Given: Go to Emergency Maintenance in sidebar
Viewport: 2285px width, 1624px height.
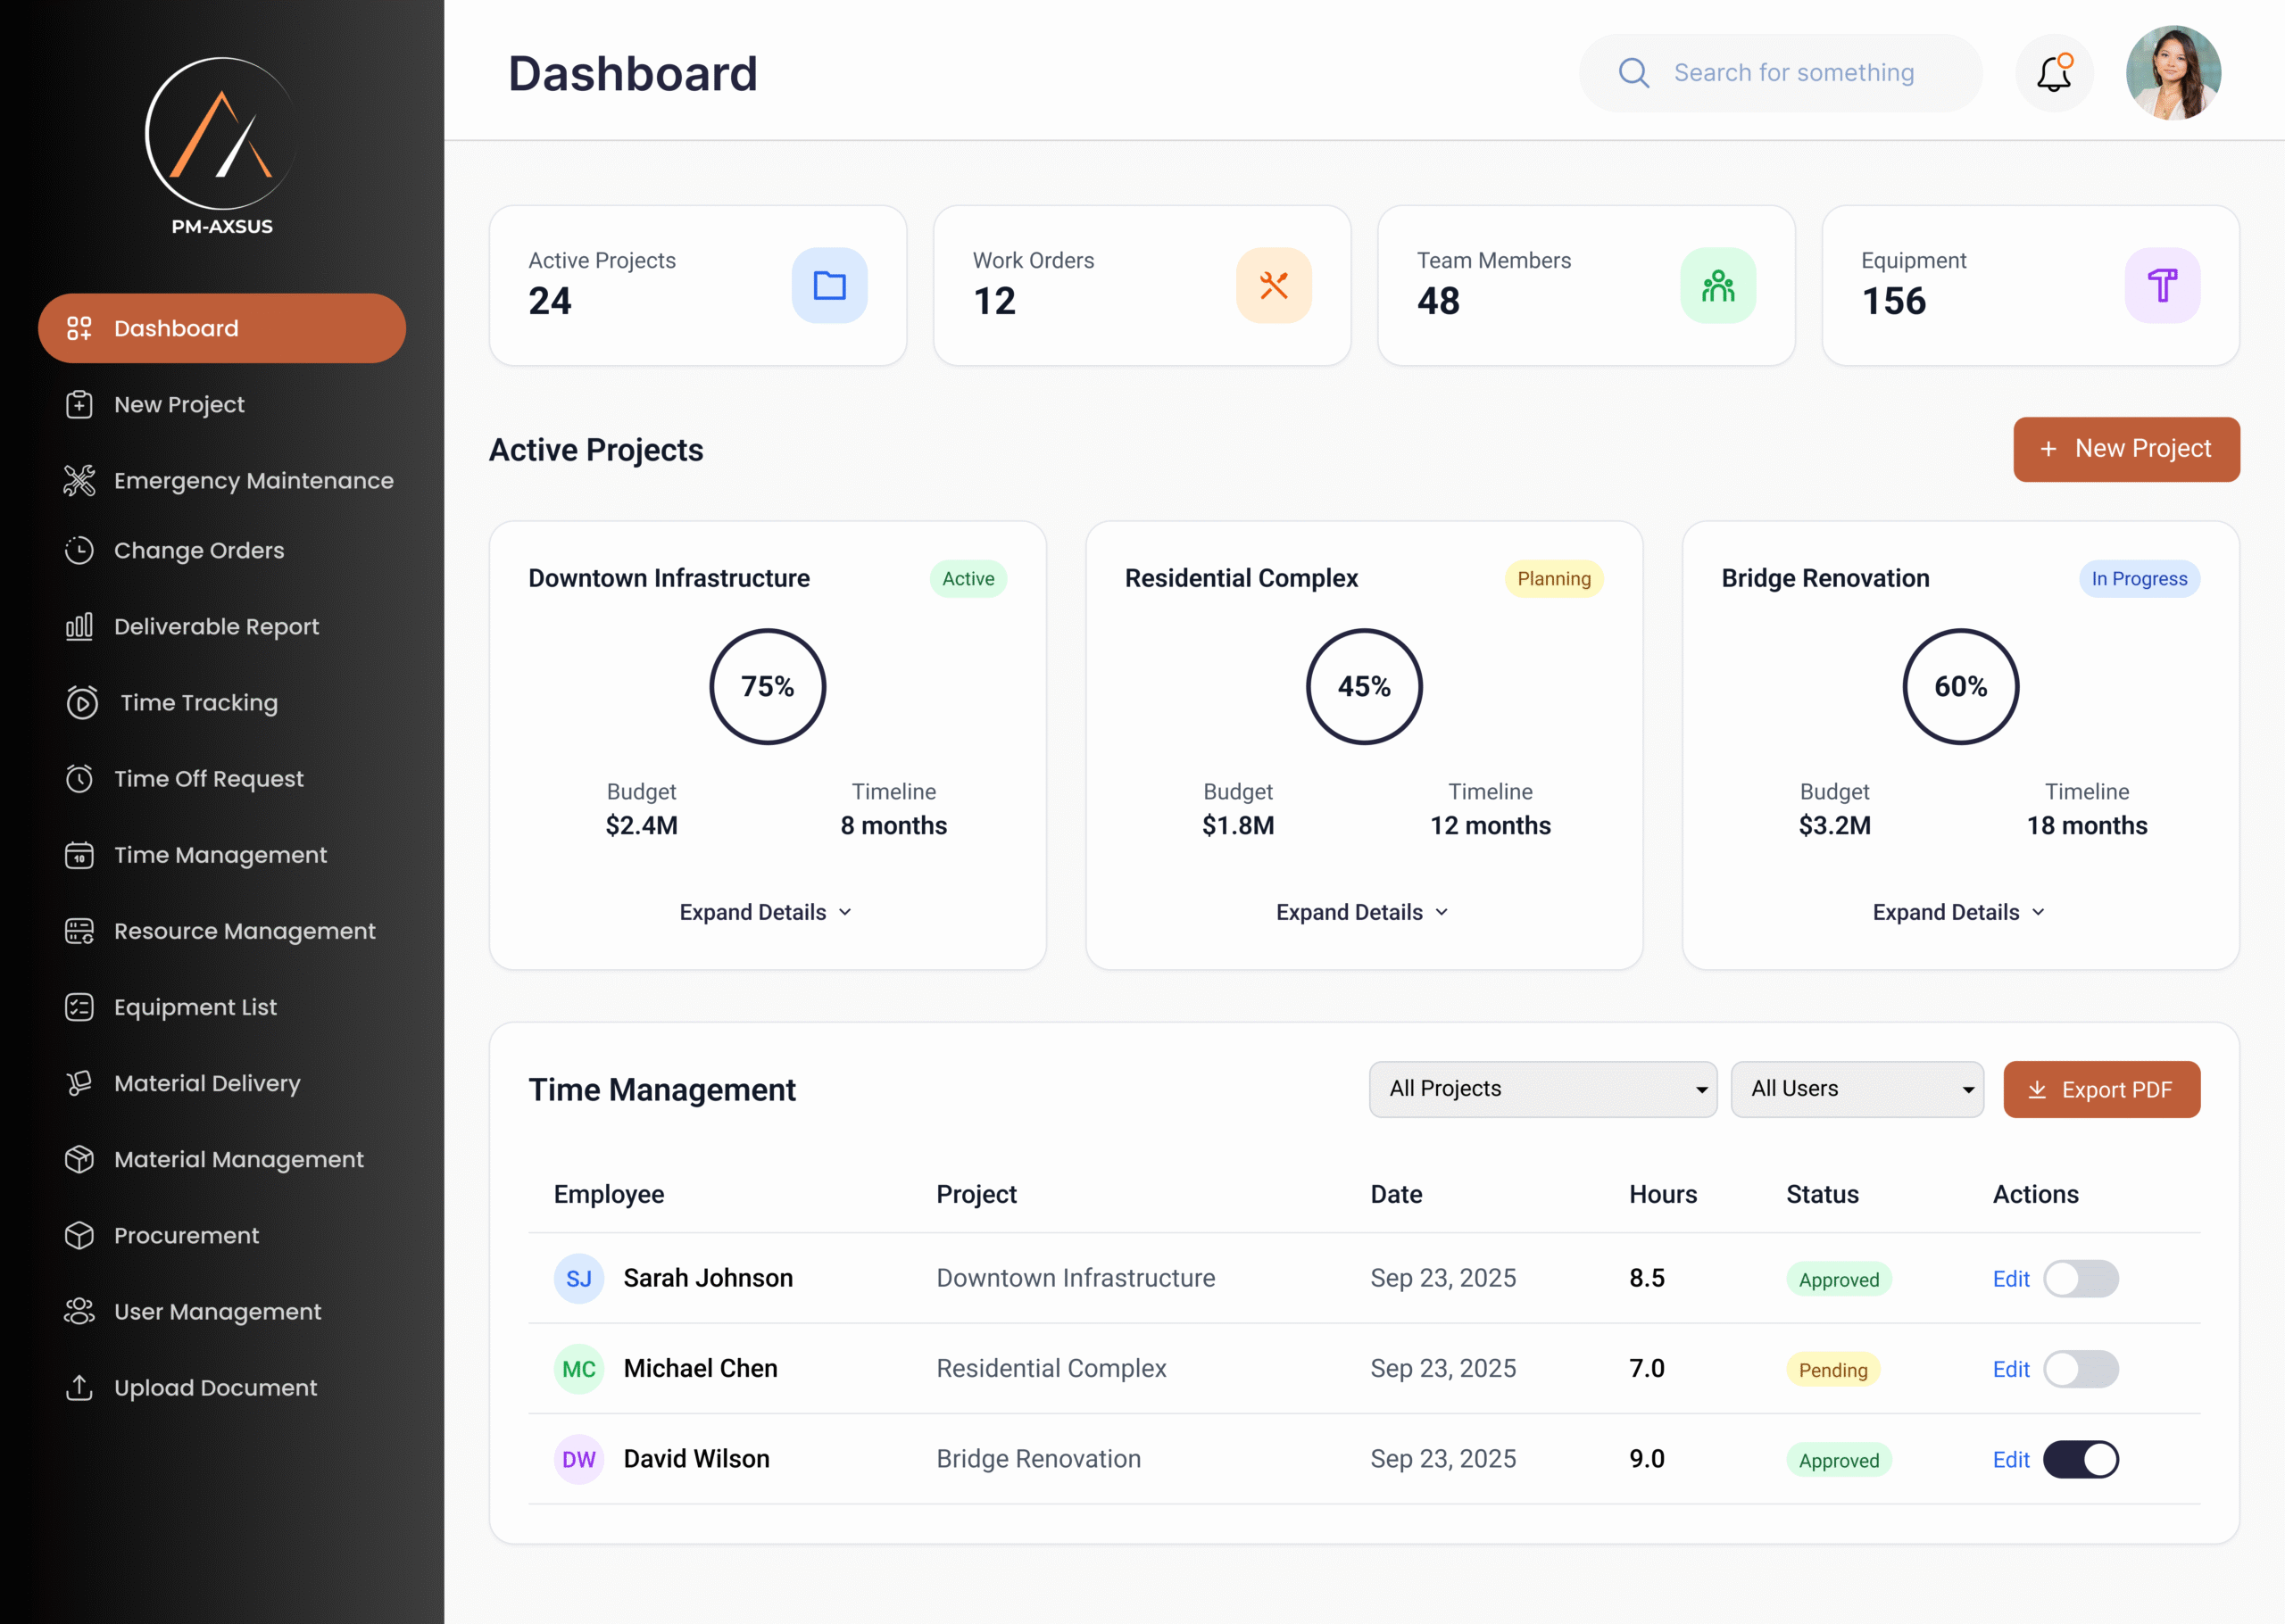Looking at the screenshot, I should pyautogui.click(x=253, y=481).
